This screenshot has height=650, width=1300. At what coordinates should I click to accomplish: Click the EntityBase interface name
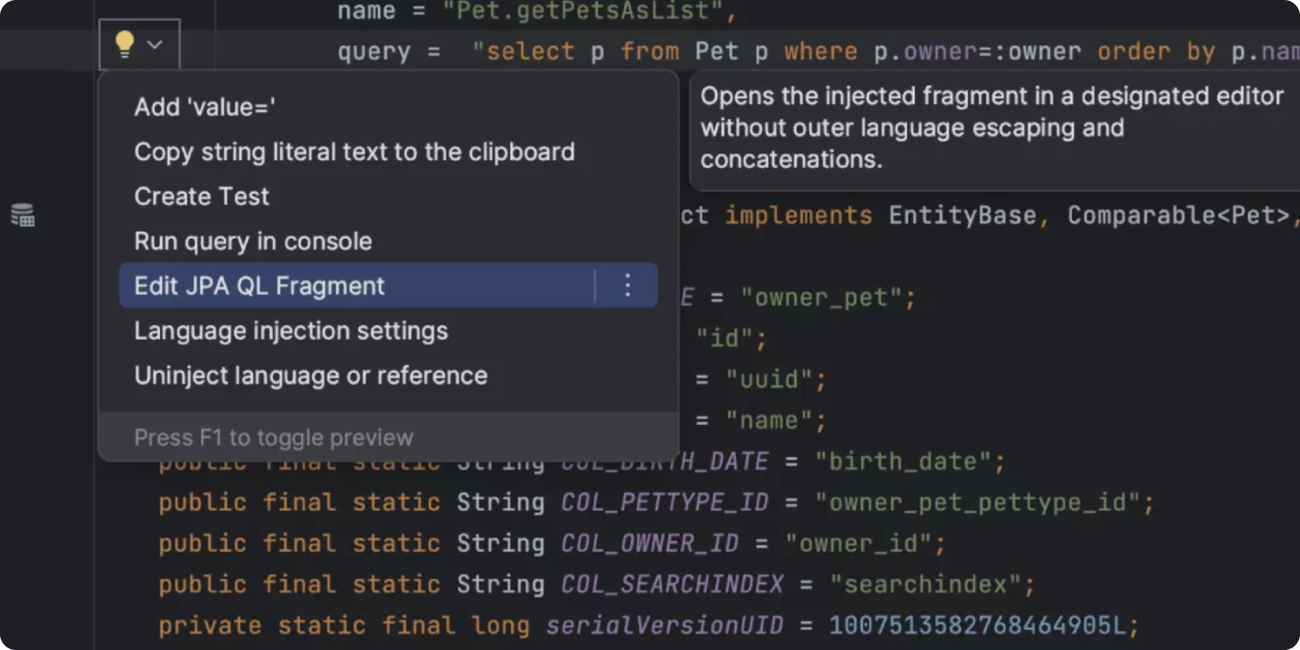[x=962, y=216]
